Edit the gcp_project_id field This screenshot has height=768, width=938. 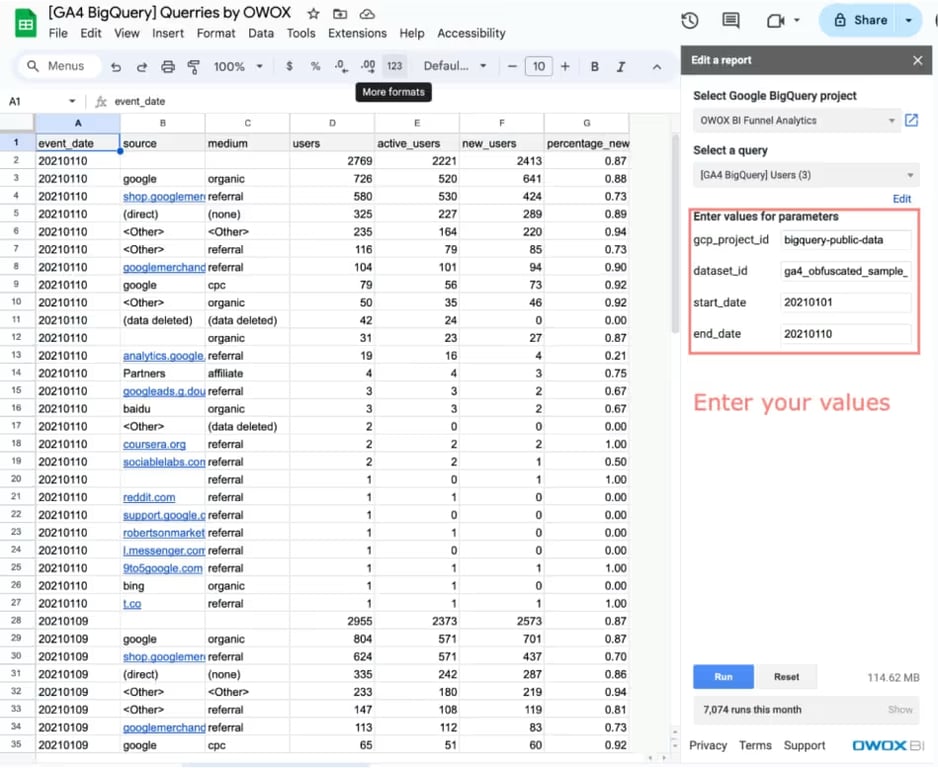point(846,240)
